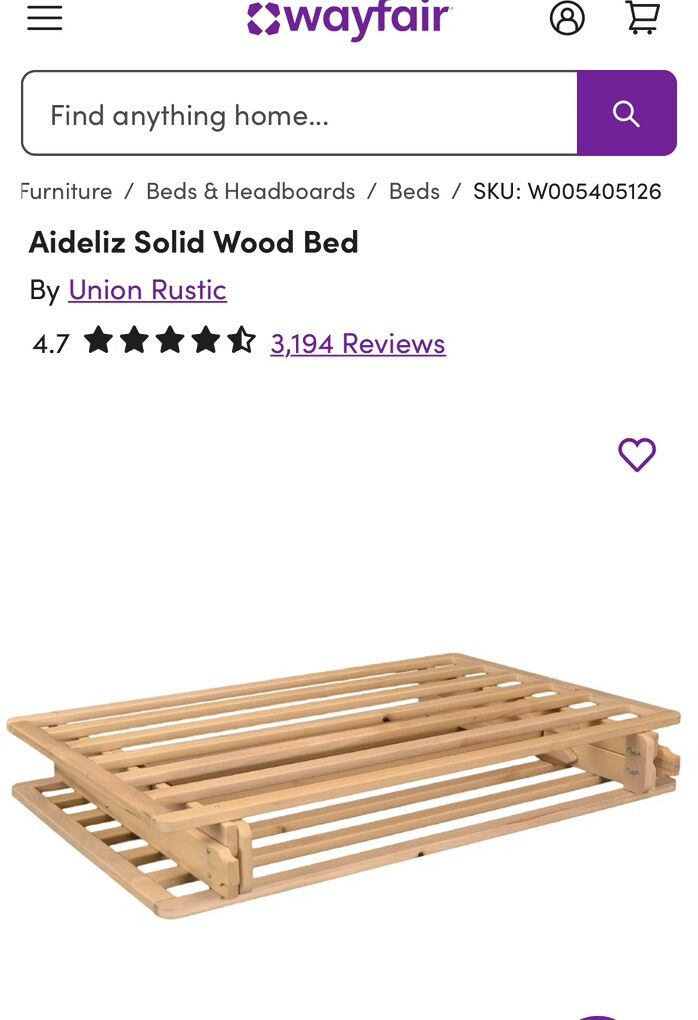Click the Find anything home search field
The image size is (698, 1020).
click(300, 112)
